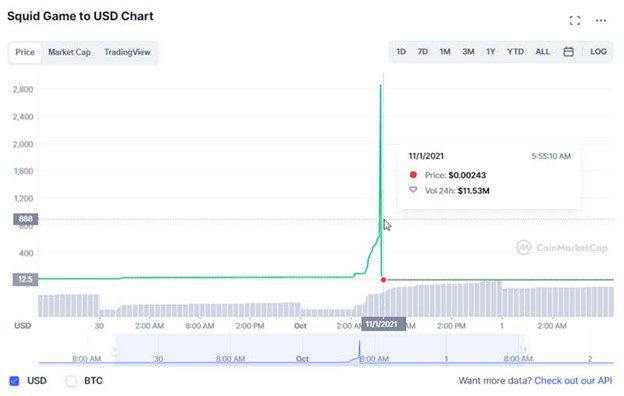Select the YTD time range
Viewport: 624px width, 396px height.
[515, 52]
